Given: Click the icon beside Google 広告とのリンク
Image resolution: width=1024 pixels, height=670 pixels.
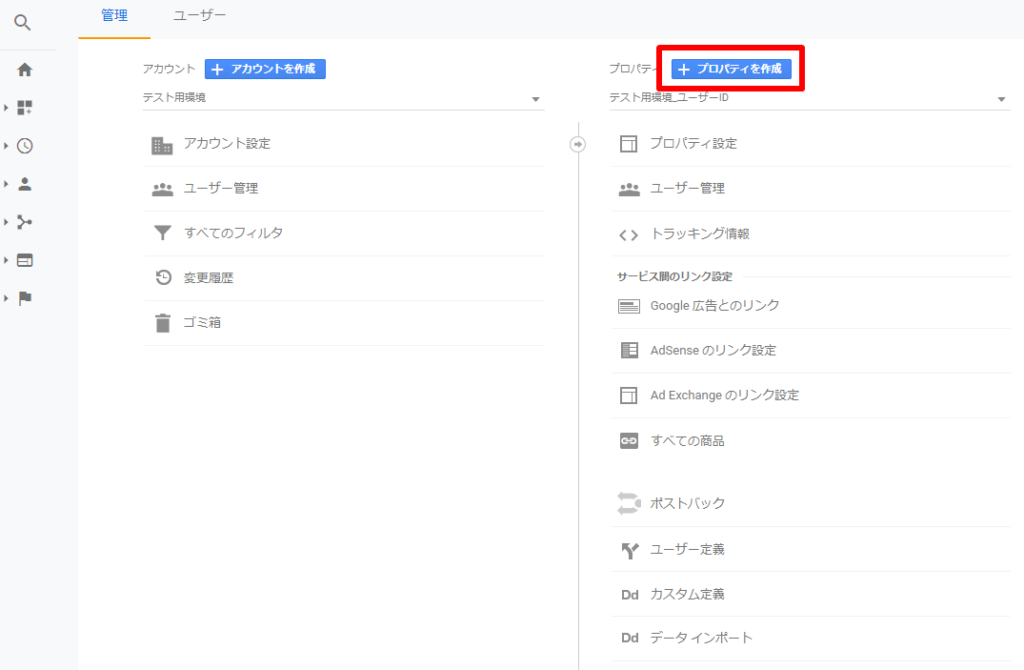Looking at the screenshot, I should point(629,306).
